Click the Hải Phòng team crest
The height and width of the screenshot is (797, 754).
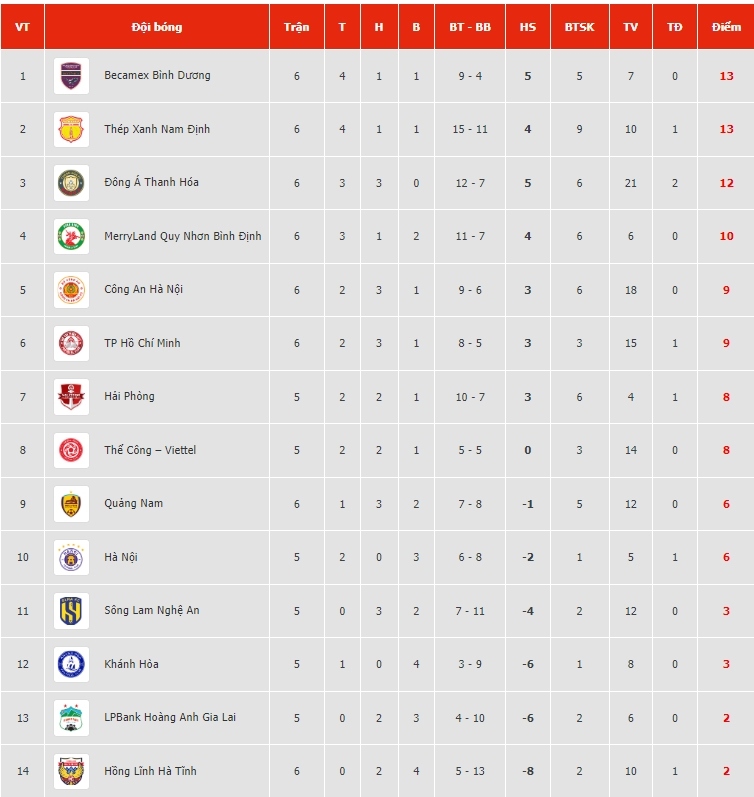click(x=71, y=397)
